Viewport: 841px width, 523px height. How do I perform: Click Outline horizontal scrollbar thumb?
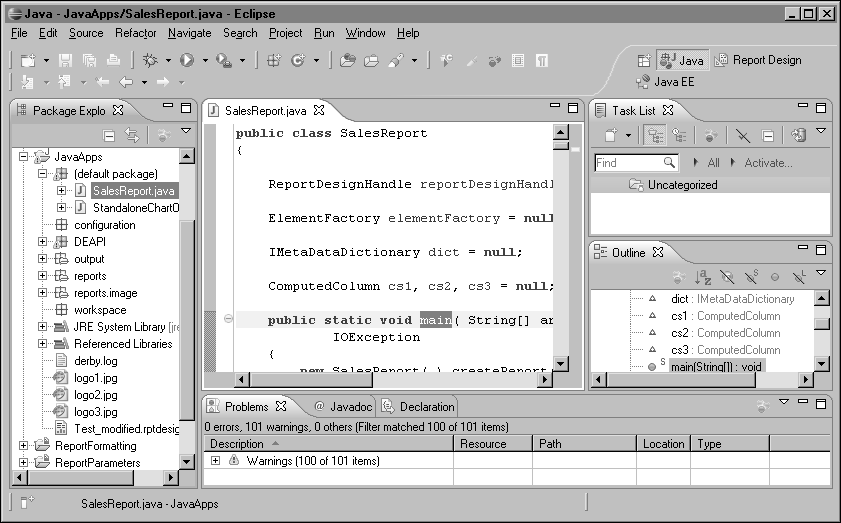(x=681, y=380)
